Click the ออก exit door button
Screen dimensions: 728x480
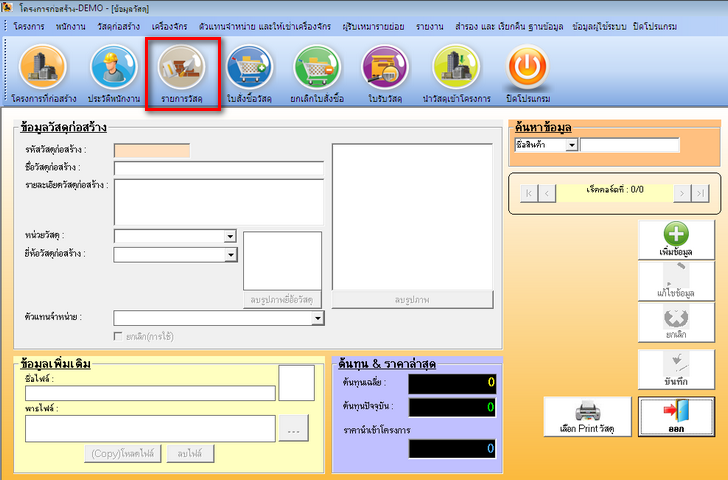676,416
